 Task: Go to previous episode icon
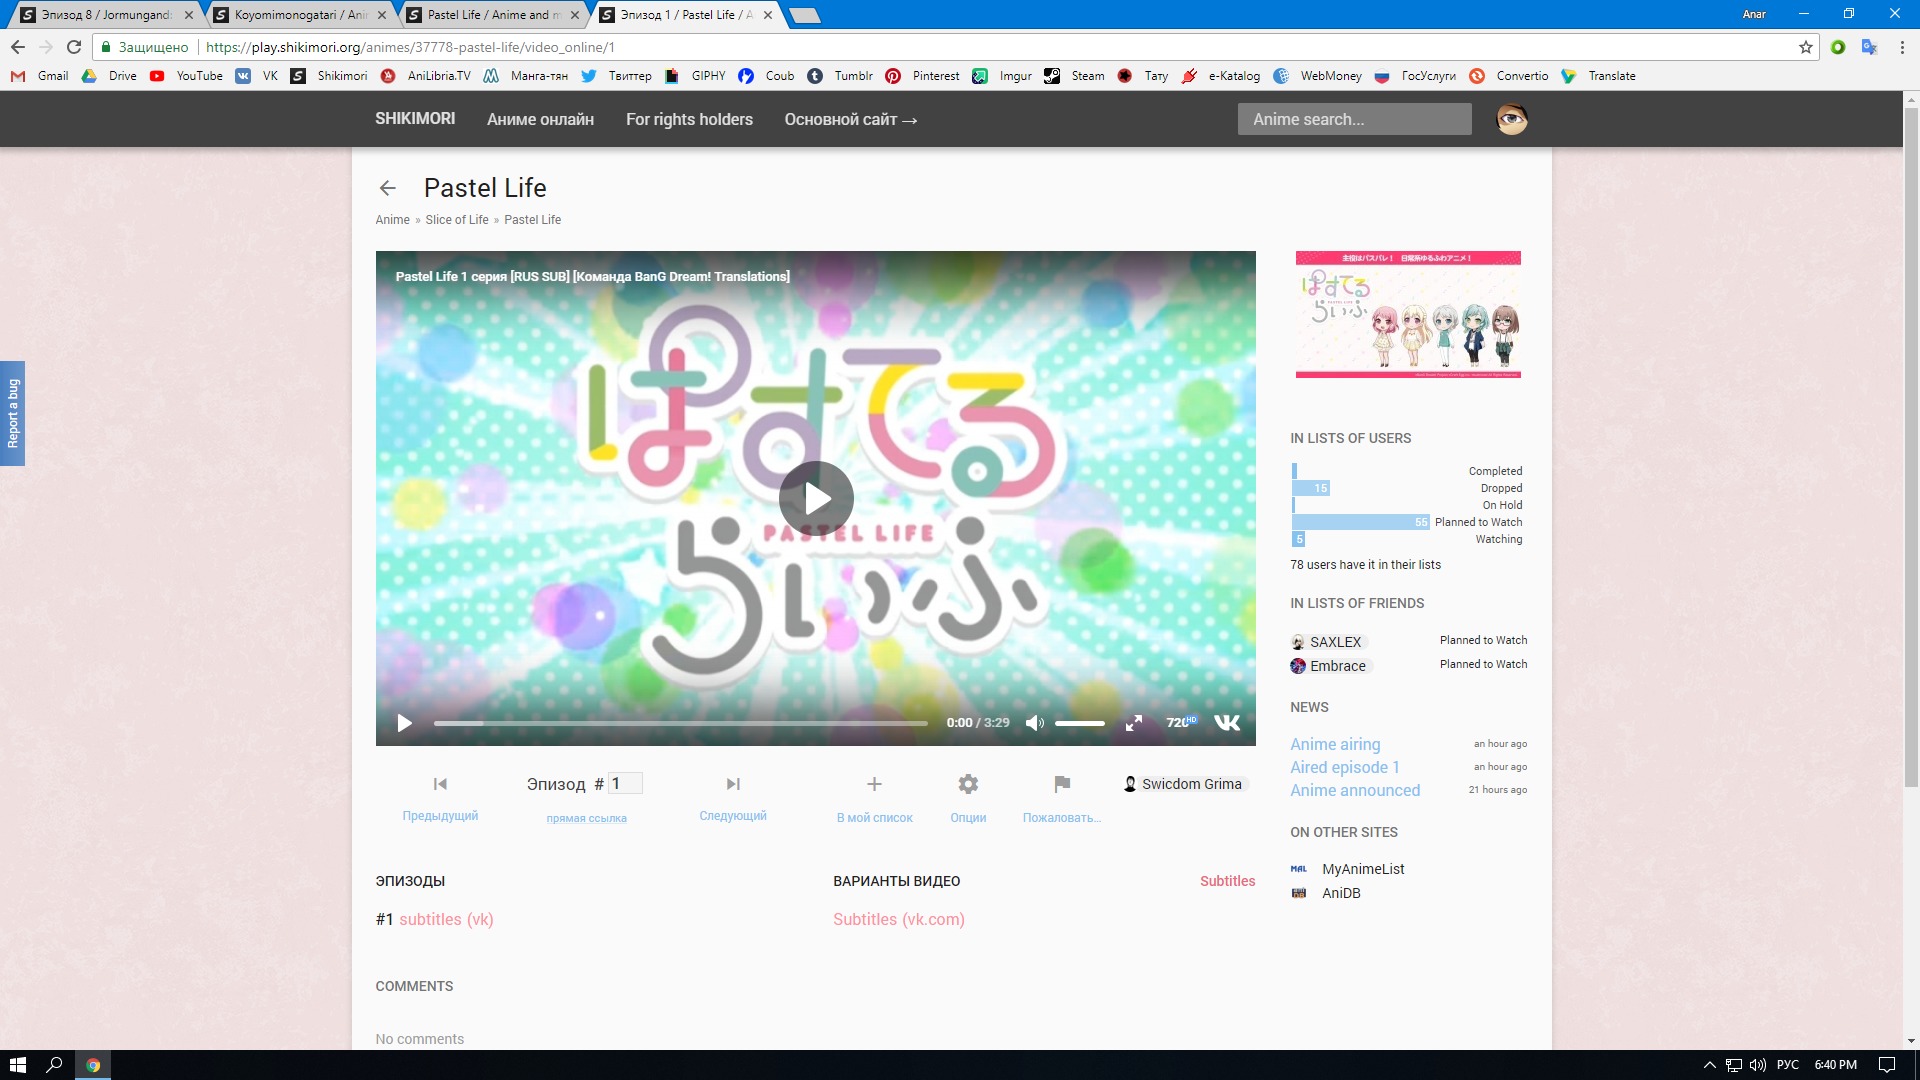click(x=440, y=784)
